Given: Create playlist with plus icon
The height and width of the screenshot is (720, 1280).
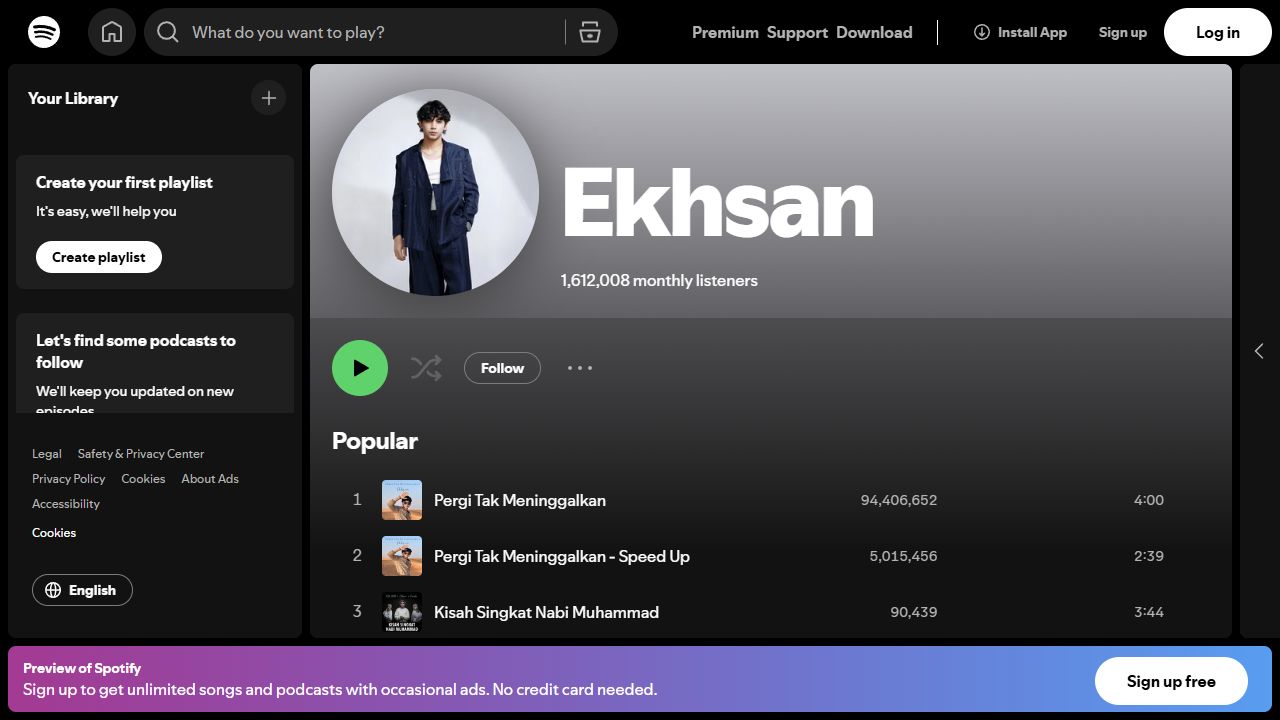Looking at the screenshot, I should coord(268,98).
